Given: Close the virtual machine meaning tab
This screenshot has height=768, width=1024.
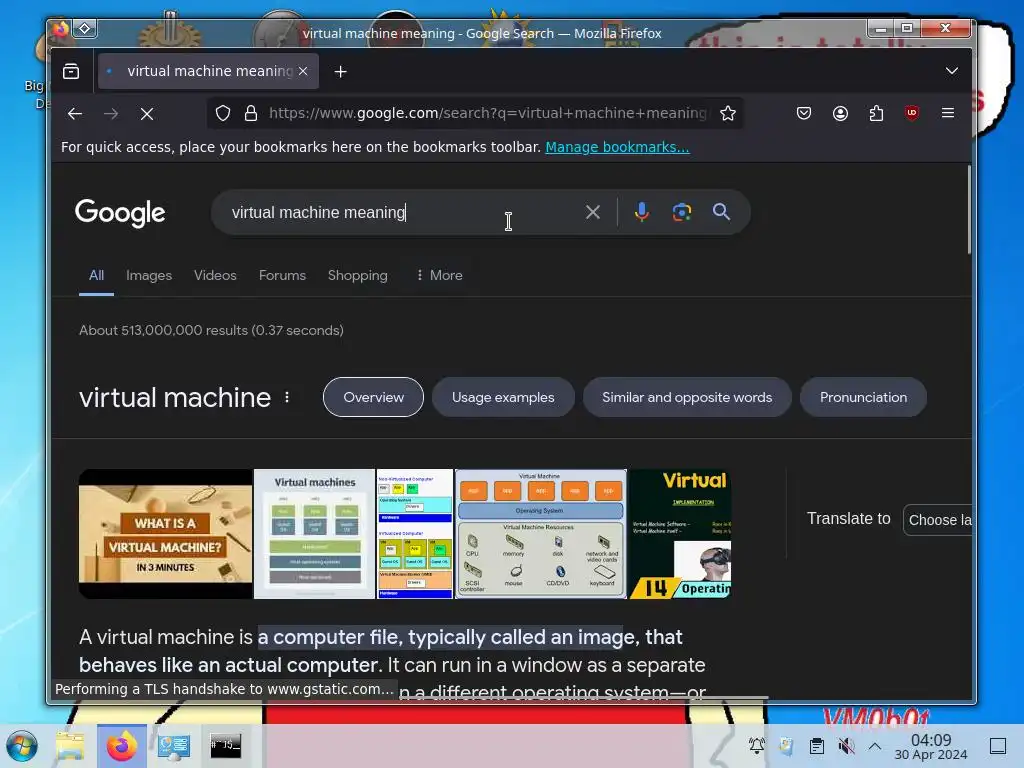Looking at the screenshot, I should (x=303, y=71).
